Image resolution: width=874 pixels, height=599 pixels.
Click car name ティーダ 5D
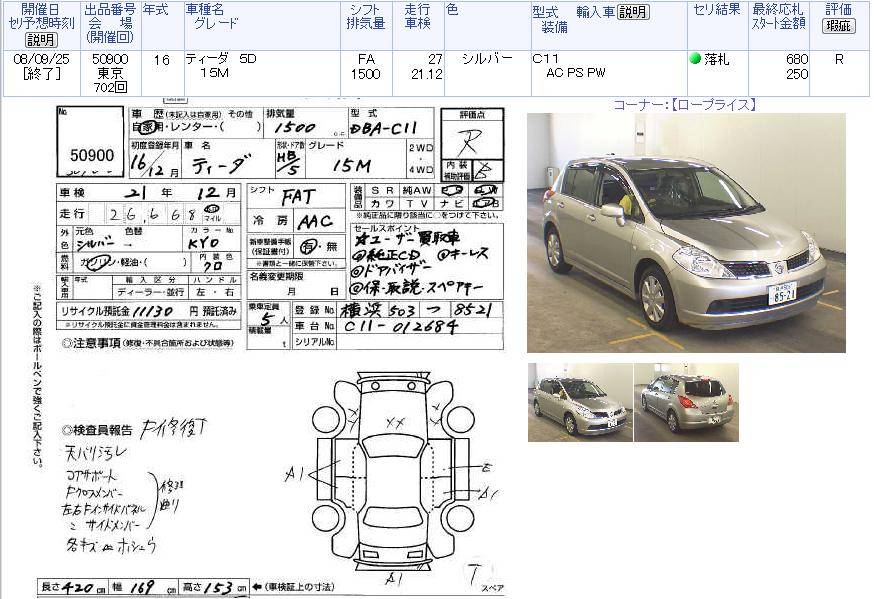point(221,59)
